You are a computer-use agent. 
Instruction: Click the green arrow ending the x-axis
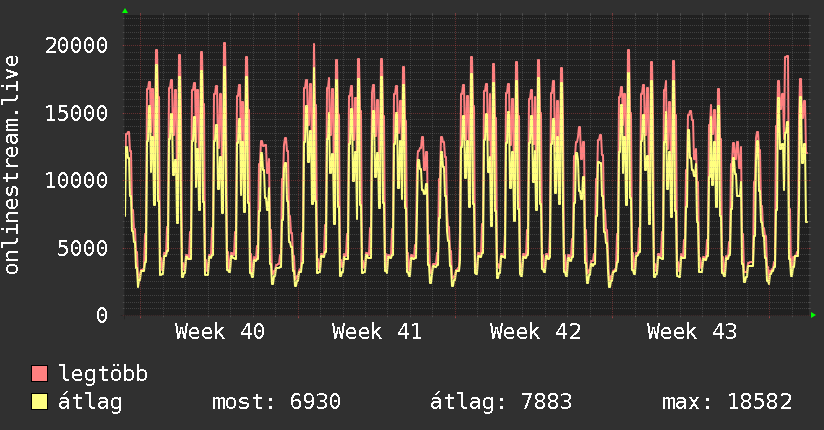(815, 315)
